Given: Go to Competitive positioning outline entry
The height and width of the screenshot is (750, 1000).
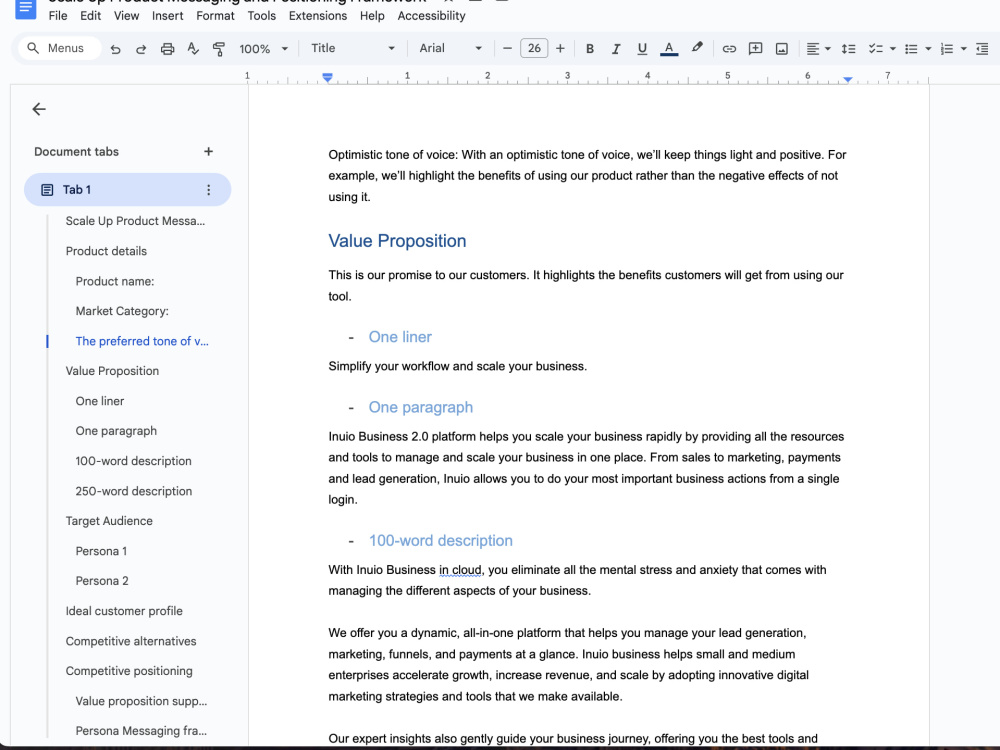Looking at the screenshot, I should point(129,671).
